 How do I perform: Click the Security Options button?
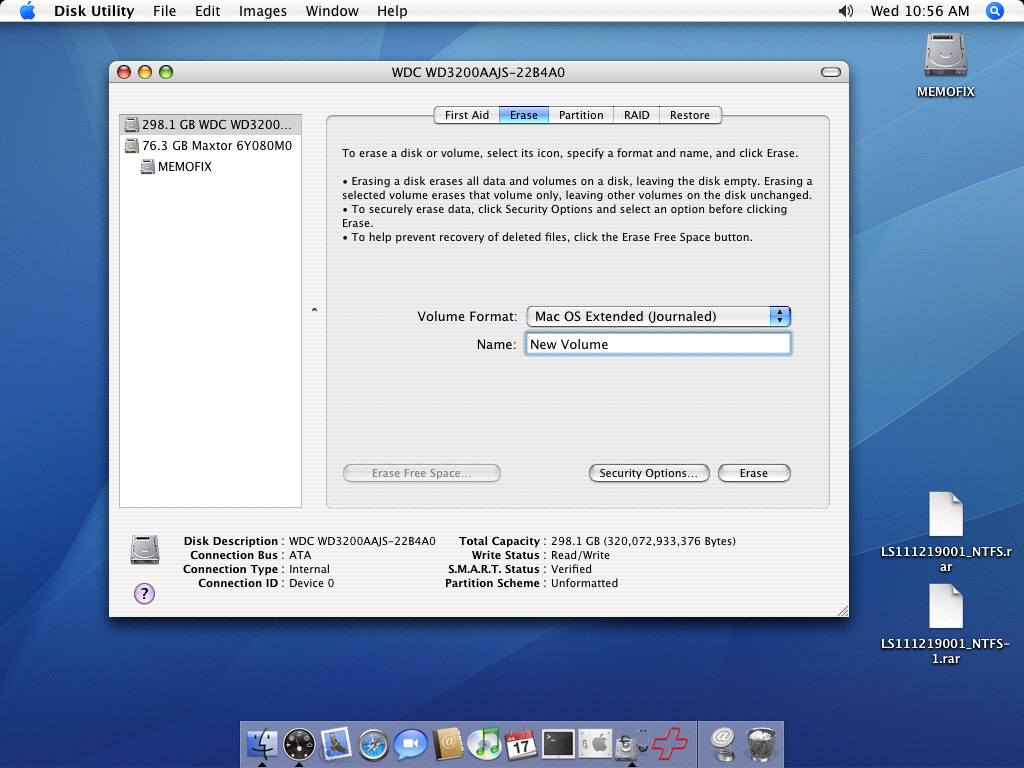(x=648, y=473)
